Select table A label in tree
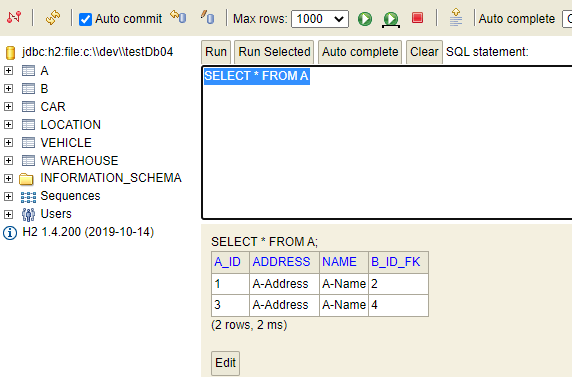Viewport: 572px width, 377px height. [45, 70]
